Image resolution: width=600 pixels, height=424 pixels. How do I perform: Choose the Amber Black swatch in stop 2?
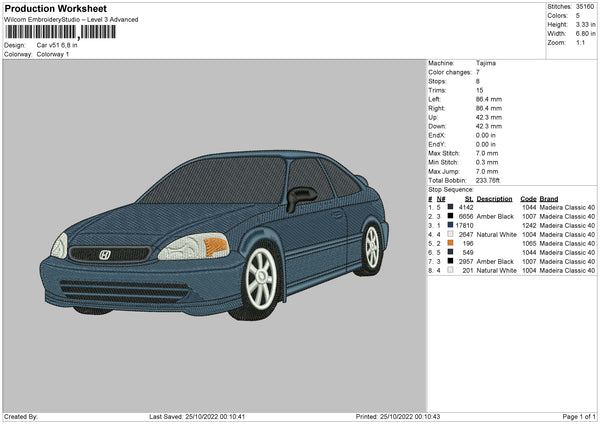click(x=452, y=216)
